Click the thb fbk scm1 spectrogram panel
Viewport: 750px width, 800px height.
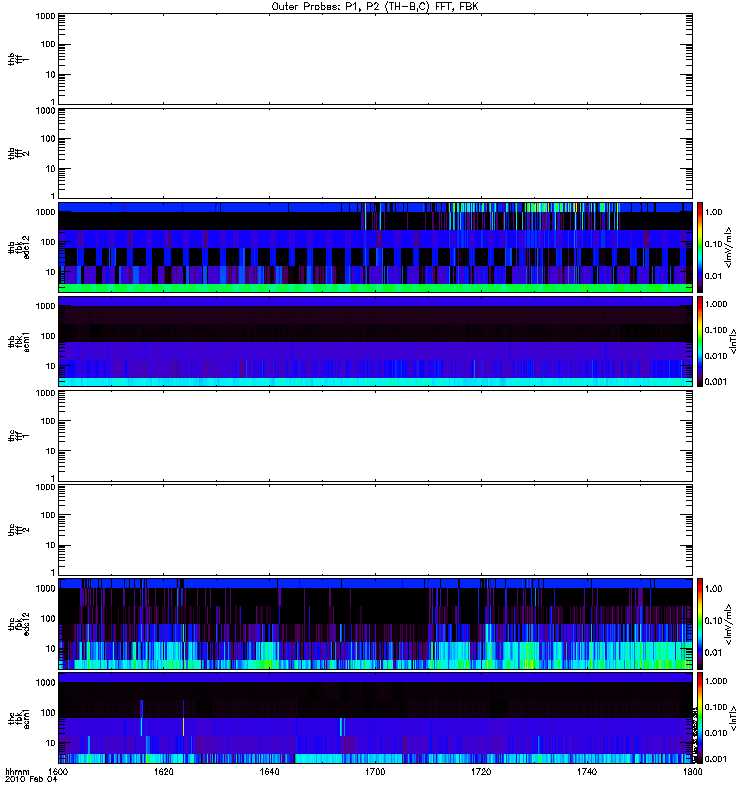point(376,341)
